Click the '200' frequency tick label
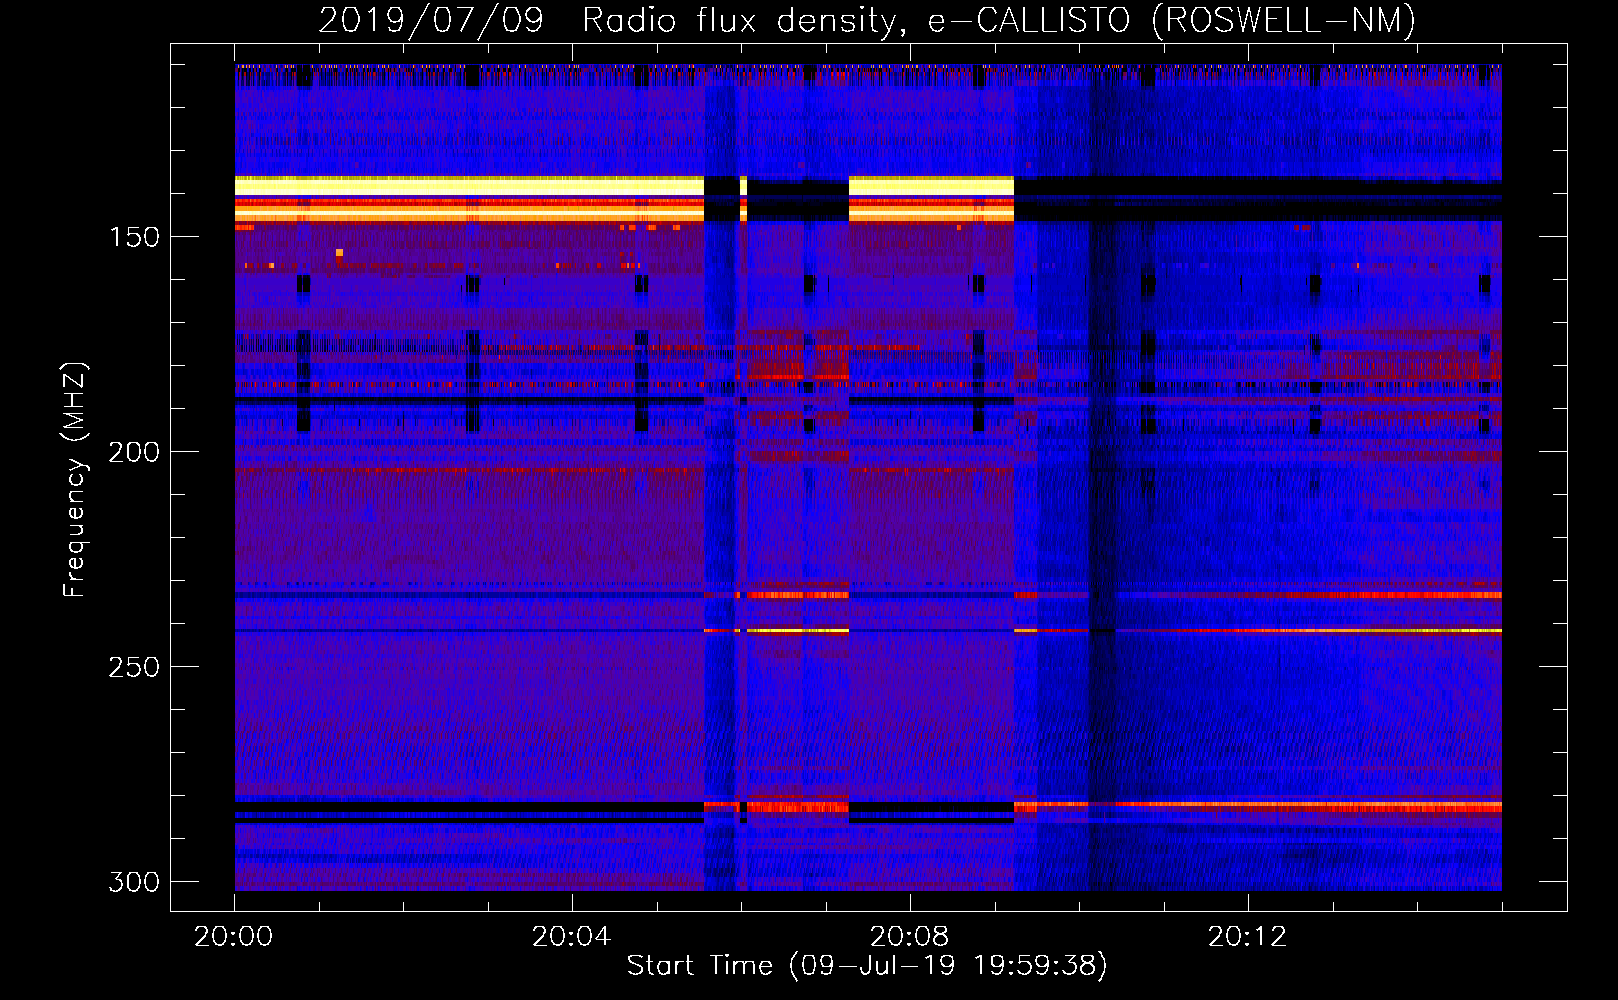This screenshot has height=1000, width=1618. pos(134,452)
